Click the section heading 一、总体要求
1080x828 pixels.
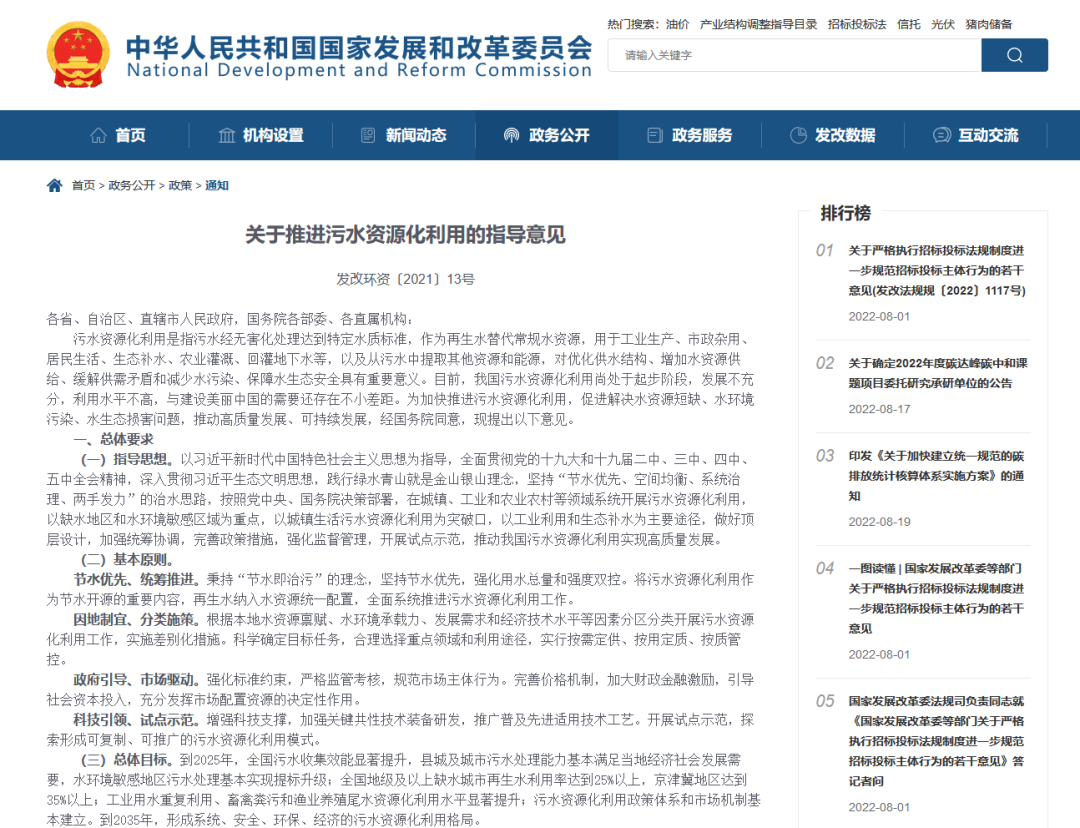point(114,439)
